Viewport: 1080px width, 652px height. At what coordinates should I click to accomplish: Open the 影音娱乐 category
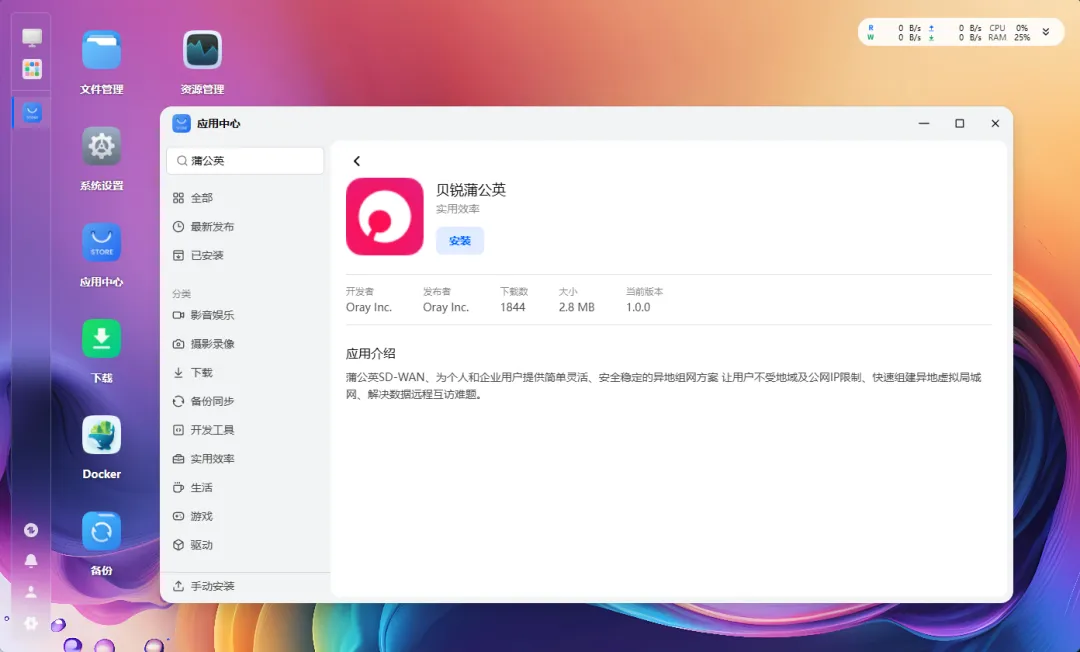pos(212,315)
